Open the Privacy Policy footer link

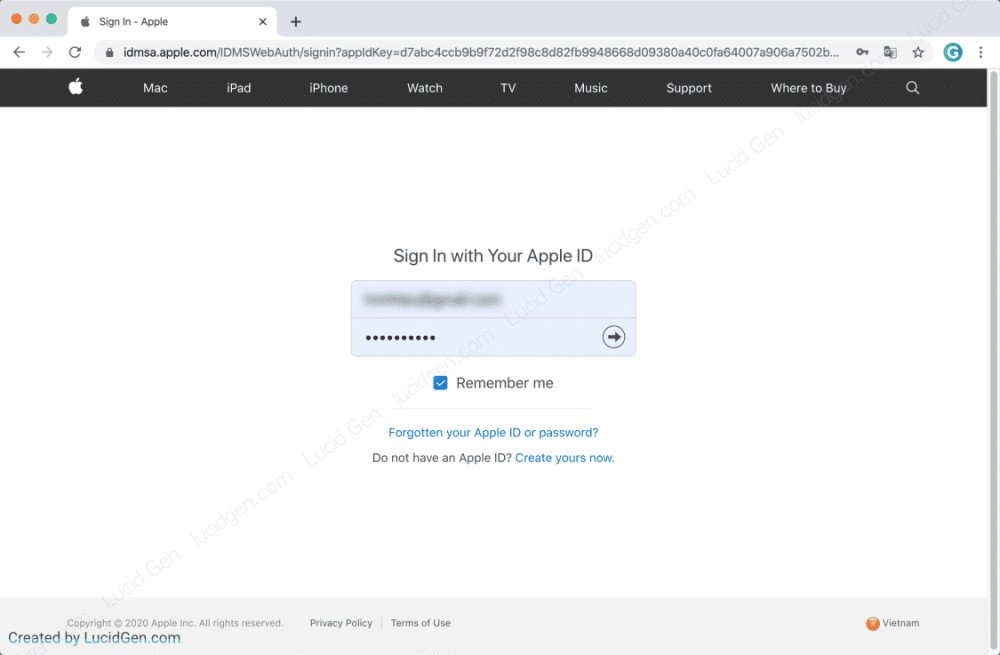(341, 623)
